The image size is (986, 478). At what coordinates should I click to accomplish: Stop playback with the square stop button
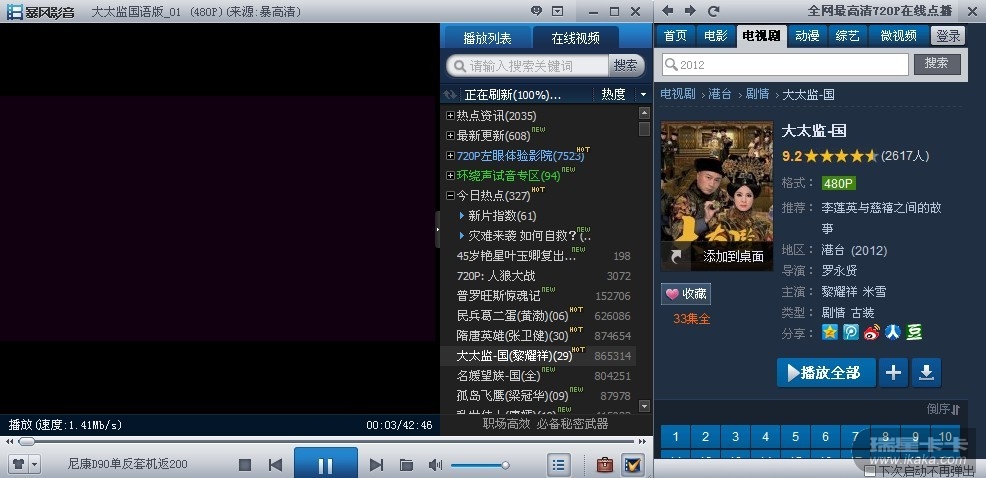point(245,465)
